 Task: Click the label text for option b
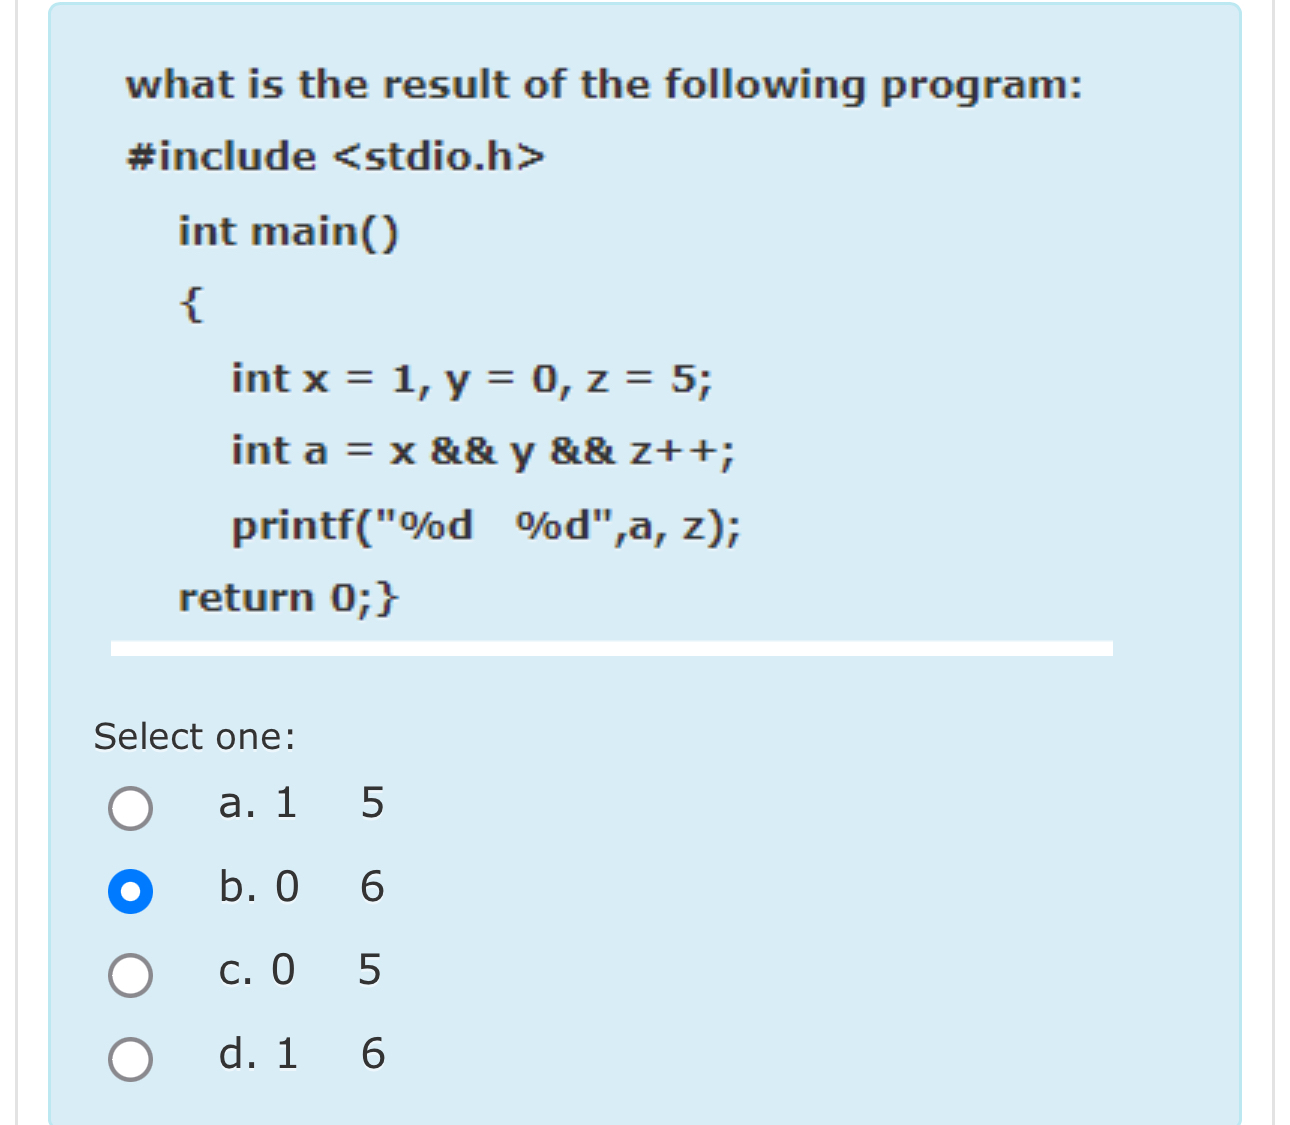pyautogui.click(x=300, y=887)
